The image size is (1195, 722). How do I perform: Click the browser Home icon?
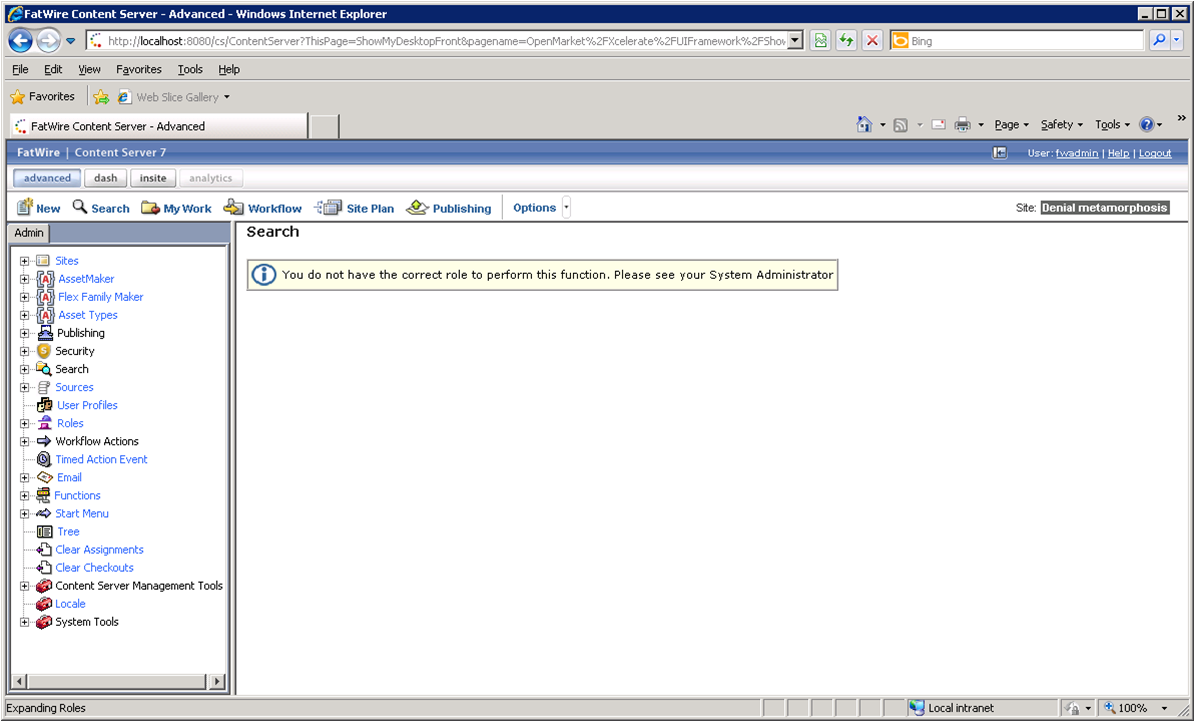point(863,124)
